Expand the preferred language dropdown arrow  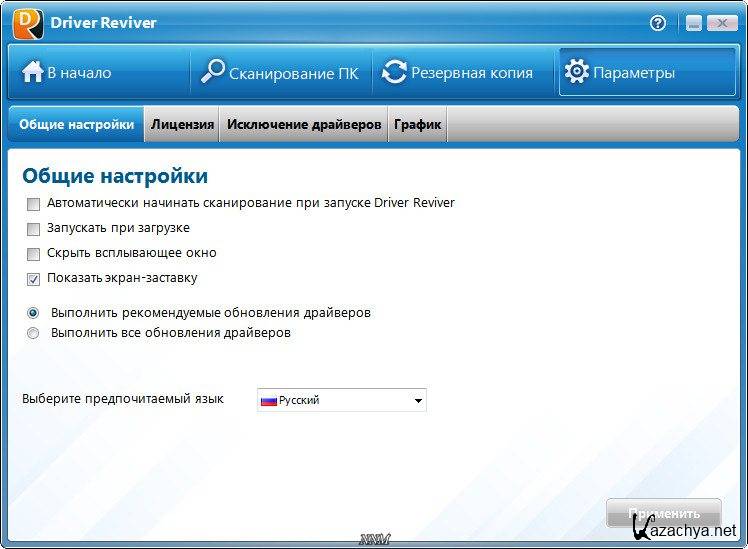[417, 401]
